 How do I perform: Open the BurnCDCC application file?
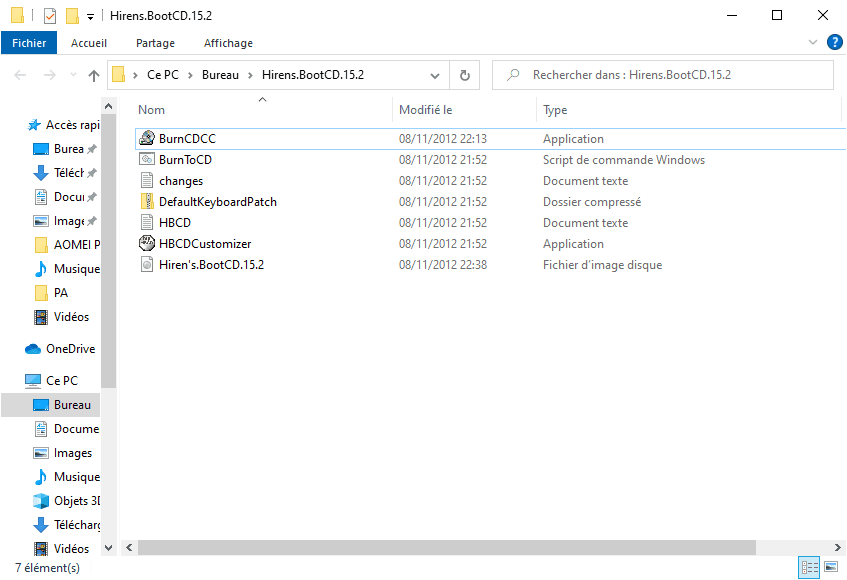(x=187, y=139)
